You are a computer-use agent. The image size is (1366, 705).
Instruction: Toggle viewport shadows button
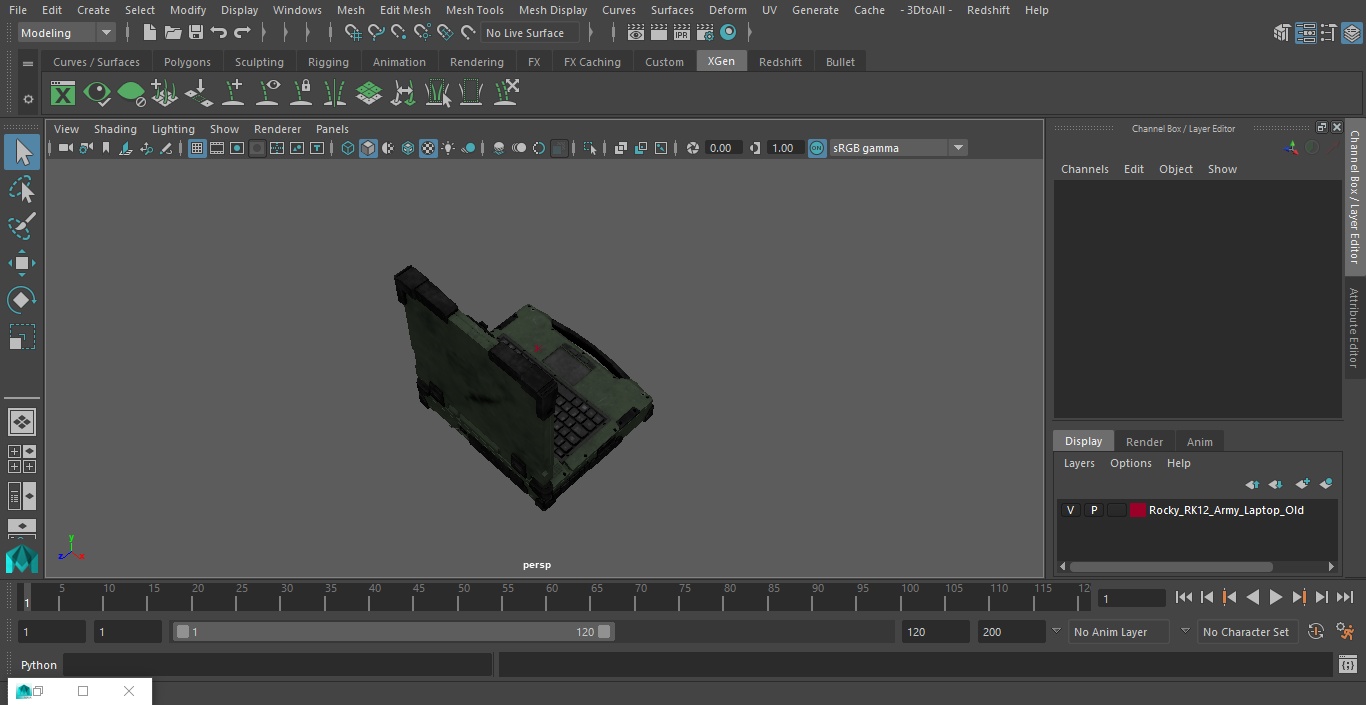pos(468,148)
